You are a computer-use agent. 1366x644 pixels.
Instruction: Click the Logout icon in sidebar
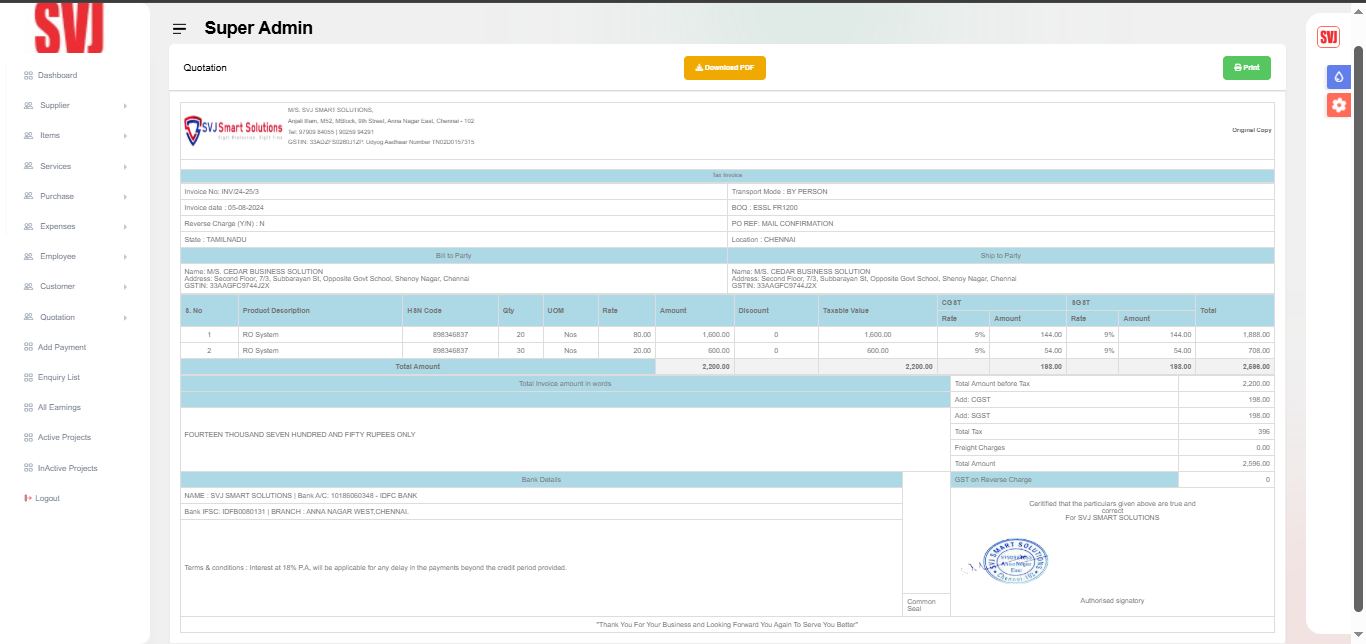[x=29, y=498]
